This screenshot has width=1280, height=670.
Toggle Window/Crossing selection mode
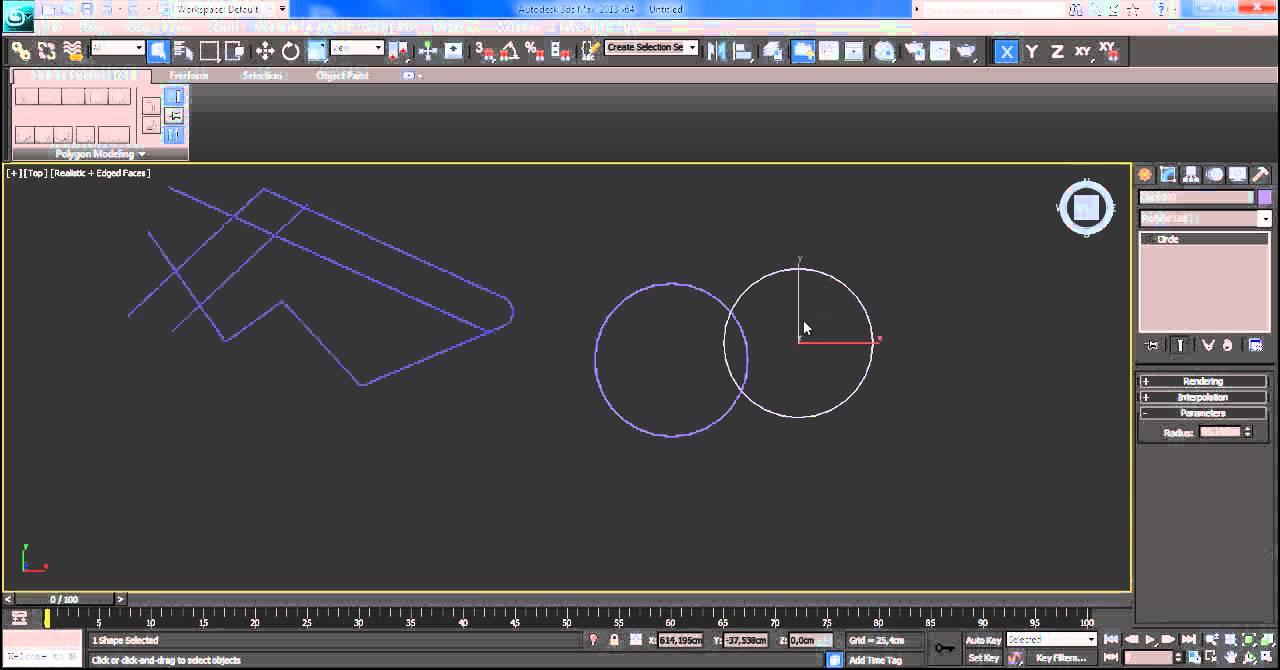(x=234, y=51)
